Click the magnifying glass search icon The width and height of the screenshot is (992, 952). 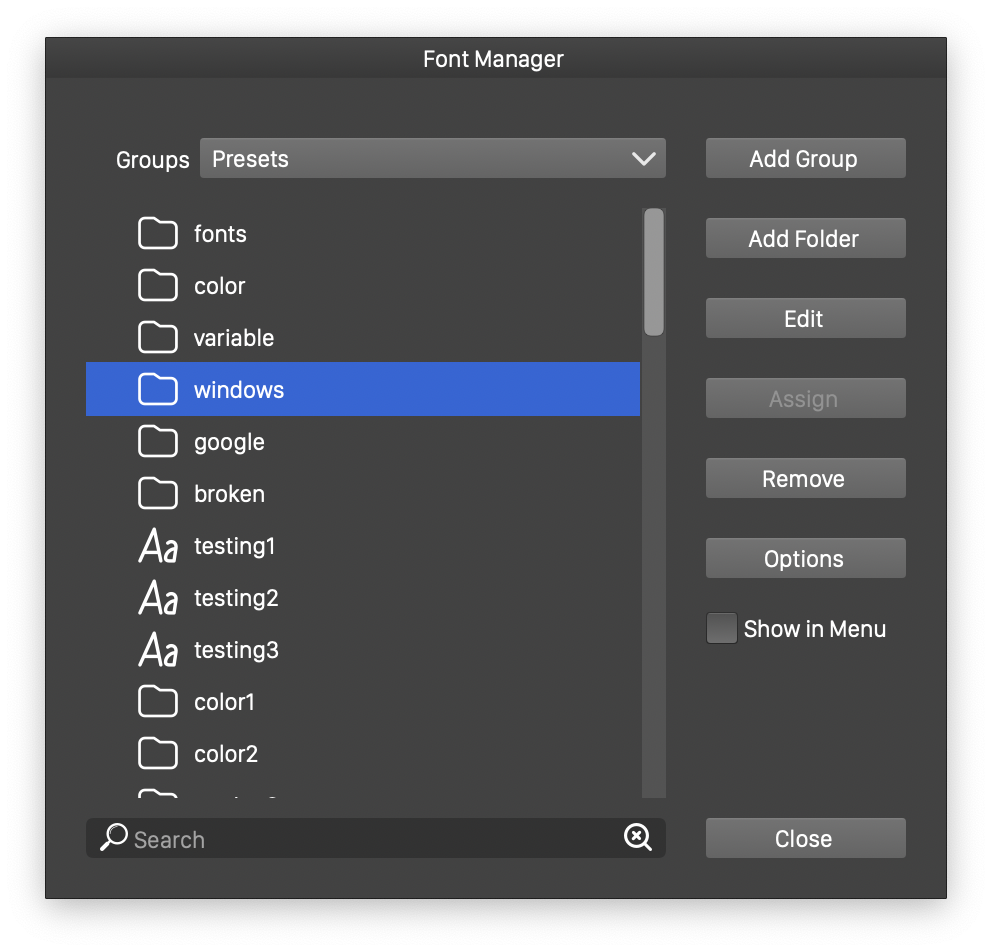coord(114,838)
